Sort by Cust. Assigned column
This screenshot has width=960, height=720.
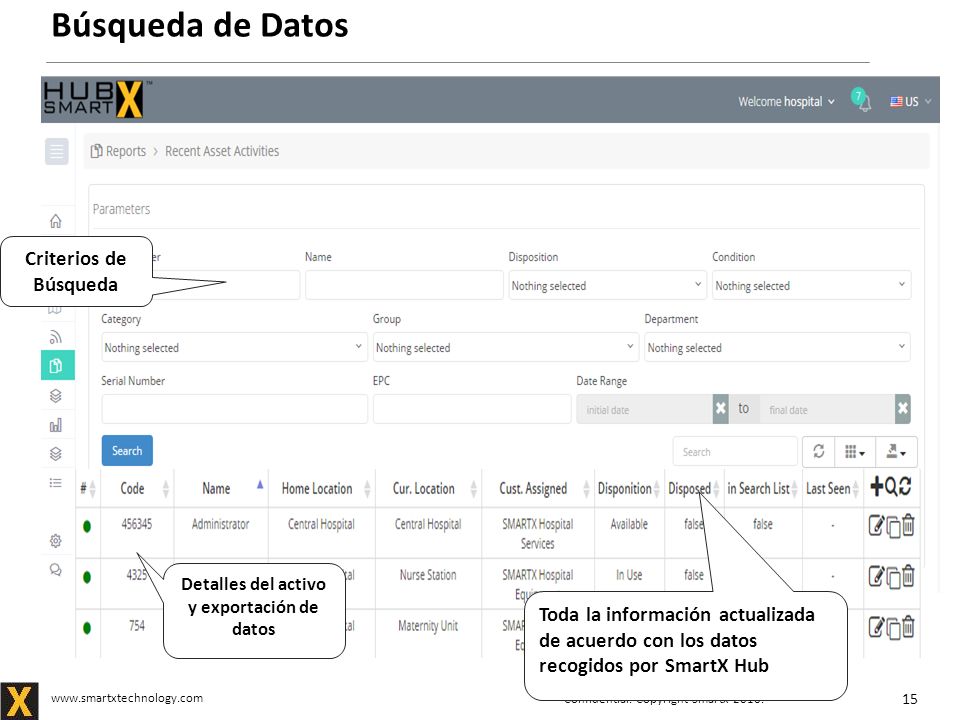(x=538, y=489)
